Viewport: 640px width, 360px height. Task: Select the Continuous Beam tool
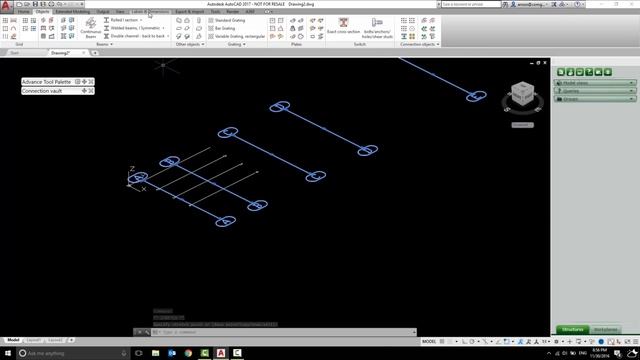tap(91, 27)
